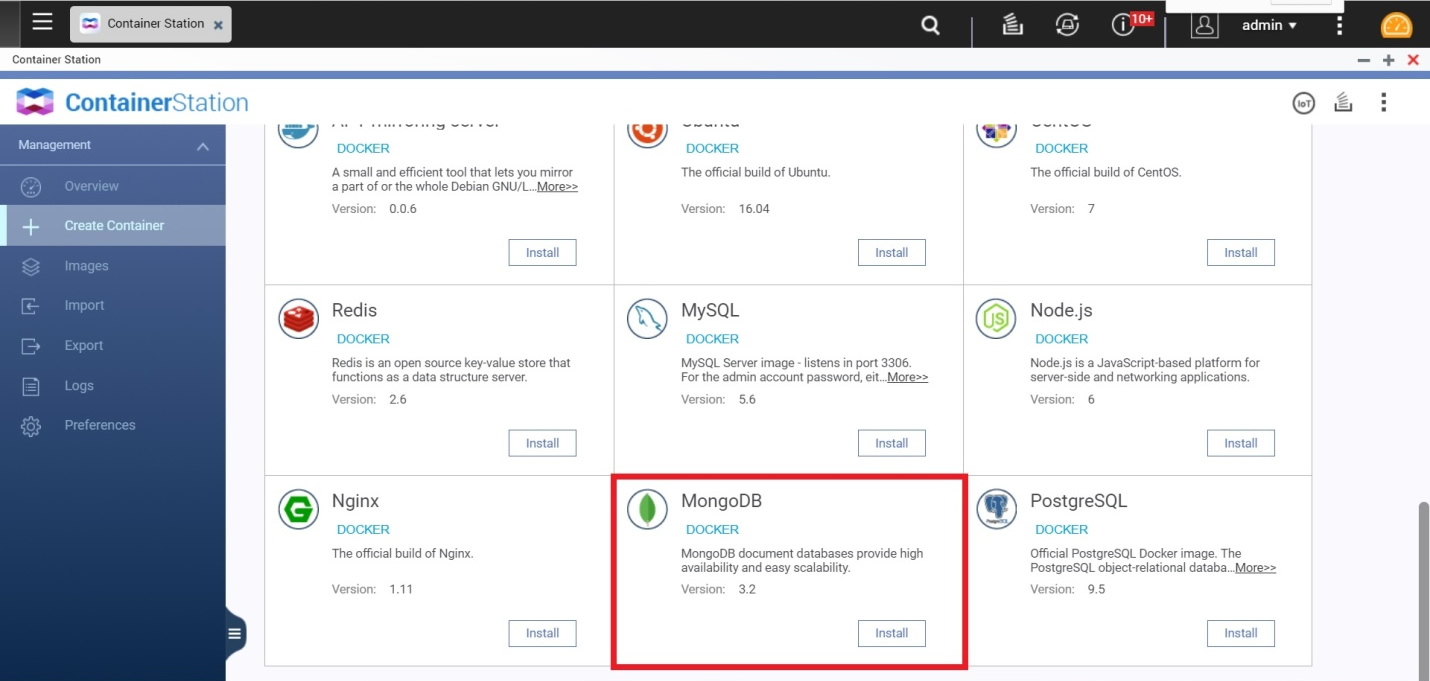
Task: Click the DOCKER tag under Node.js
Action: 1061,339
